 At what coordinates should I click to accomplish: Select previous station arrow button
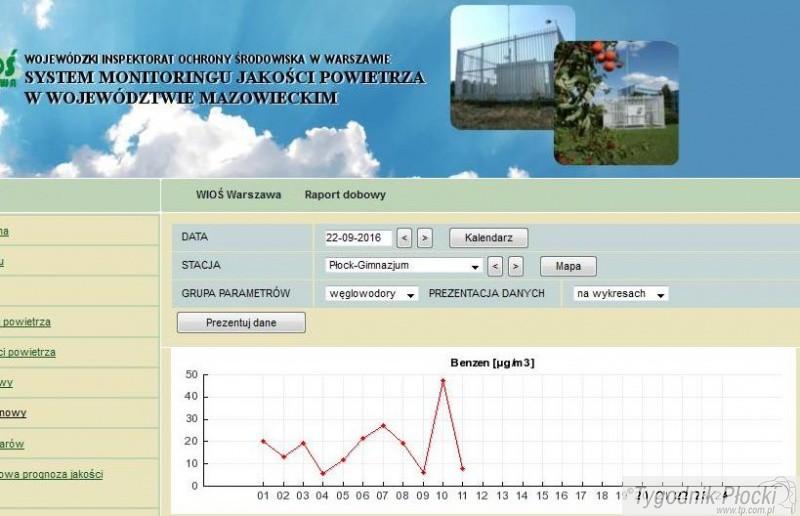pyautogui.click(x=495, y=266)
